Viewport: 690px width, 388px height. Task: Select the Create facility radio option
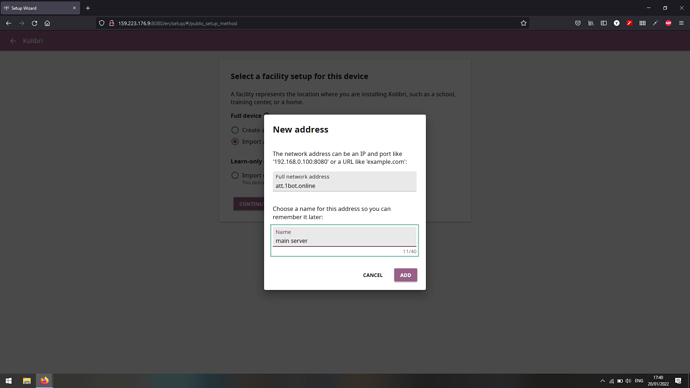coord(235,130)
